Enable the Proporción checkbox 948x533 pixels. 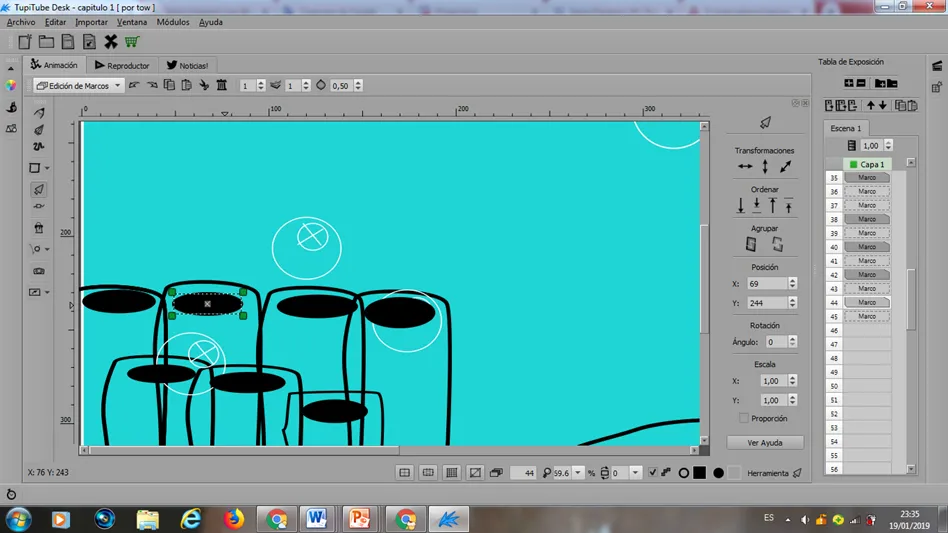pos(744,418)
